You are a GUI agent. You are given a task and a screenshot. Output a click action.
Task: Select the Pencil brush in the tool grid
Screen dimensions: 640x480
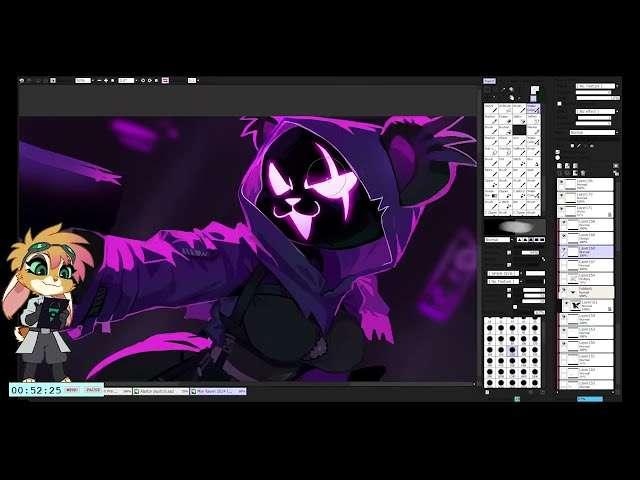click(x=491, y=109)
